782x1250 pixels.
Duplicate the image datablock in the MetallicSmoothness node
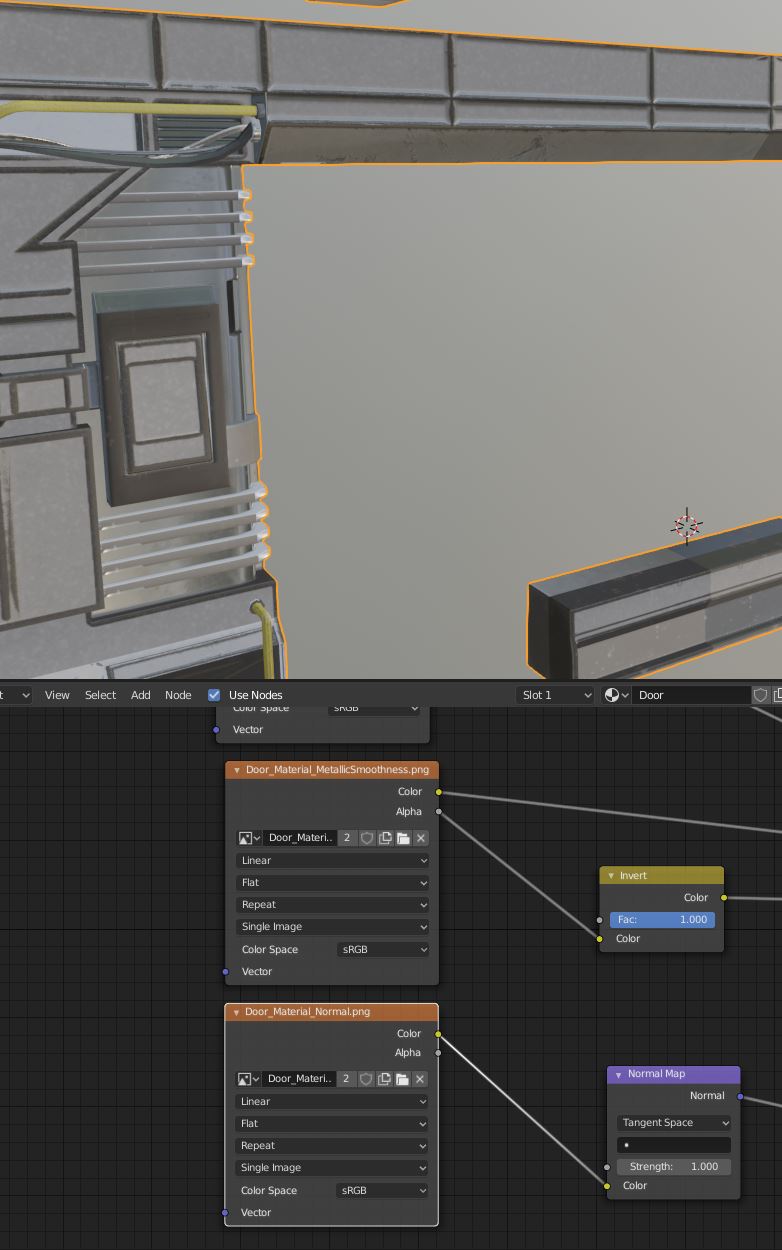pyautogui.click(x=385, y=838)
